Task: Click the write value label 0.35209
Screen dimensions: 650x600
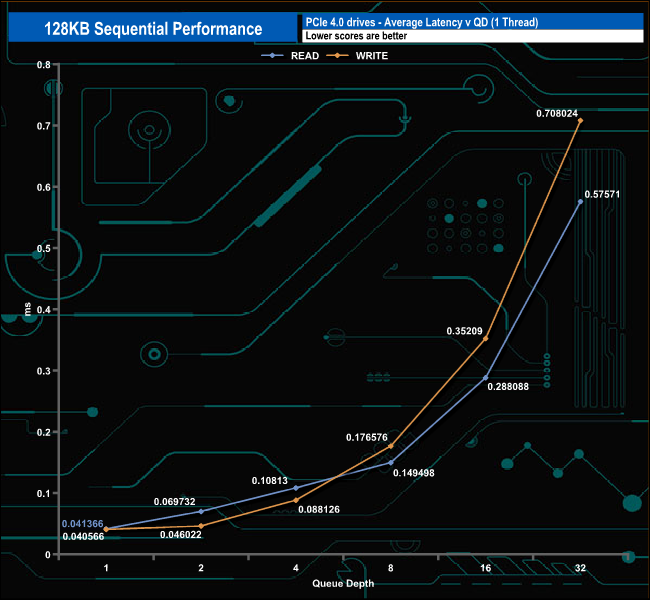Action: pos(464,331)
